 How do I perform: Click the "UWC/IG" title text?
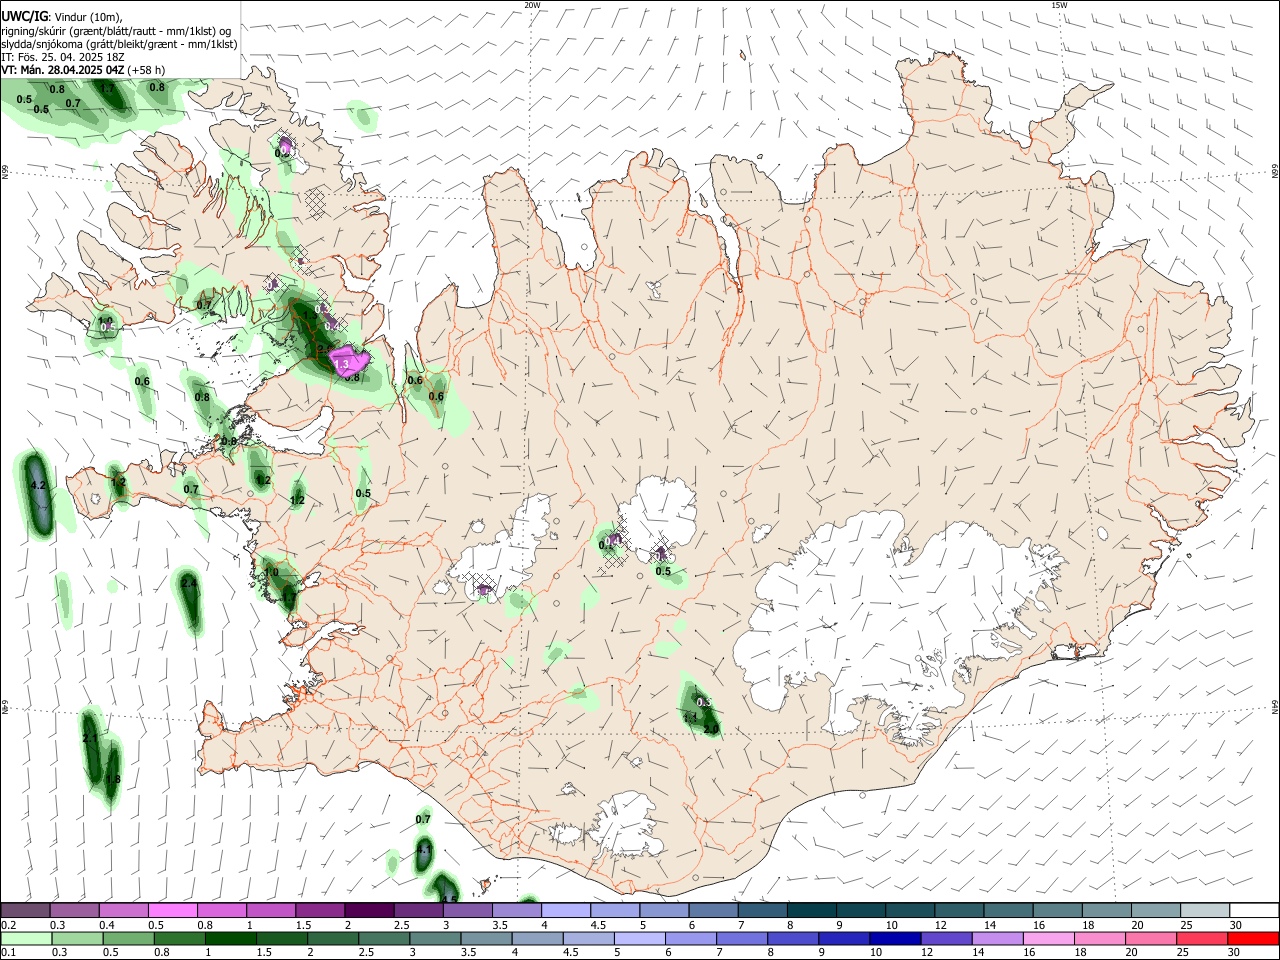pyautogui.click(x=23, y=16)
